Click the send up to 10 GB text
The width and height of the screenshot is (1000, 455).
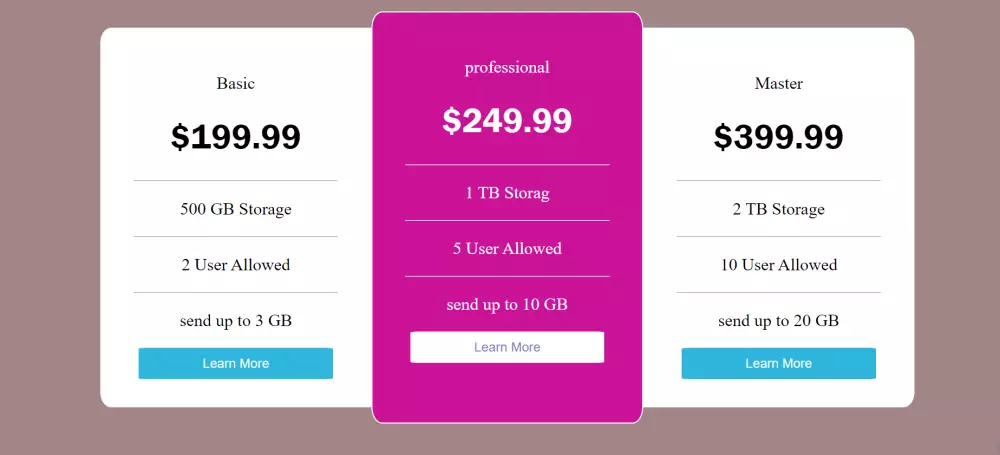pyautogui.click(x=507, y=305)
